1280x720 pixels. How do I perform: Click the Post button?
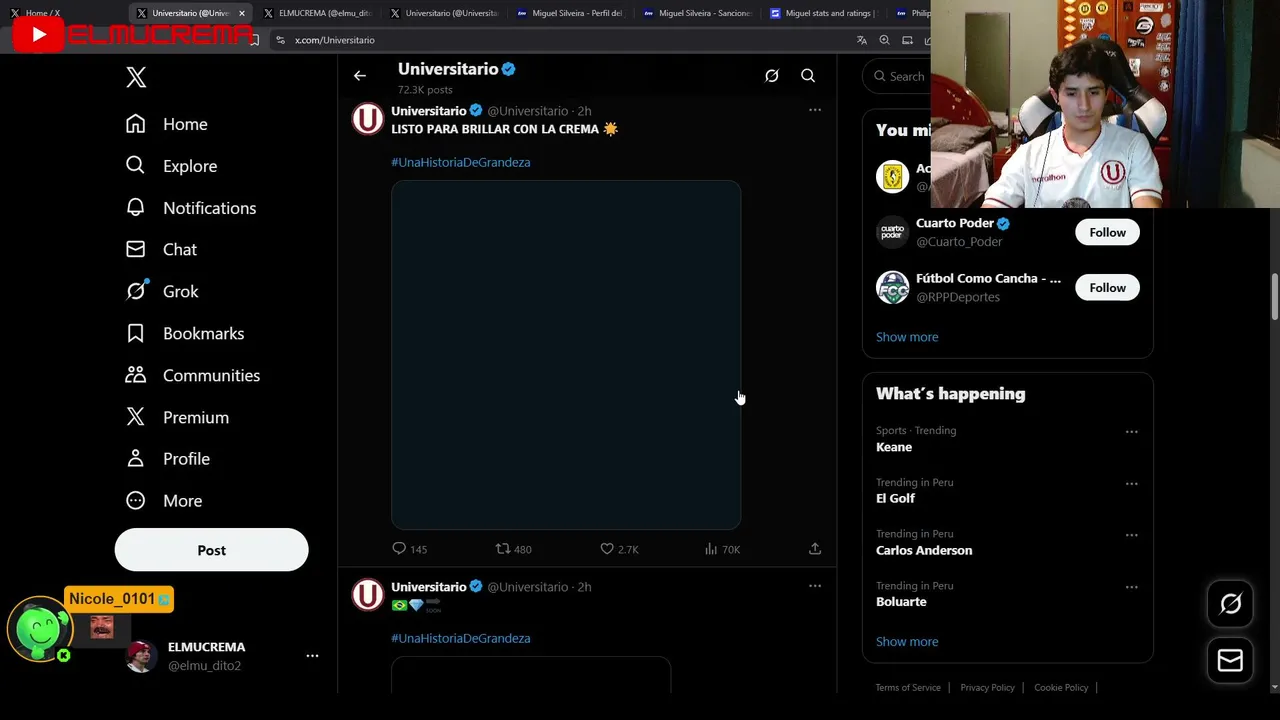211,550
